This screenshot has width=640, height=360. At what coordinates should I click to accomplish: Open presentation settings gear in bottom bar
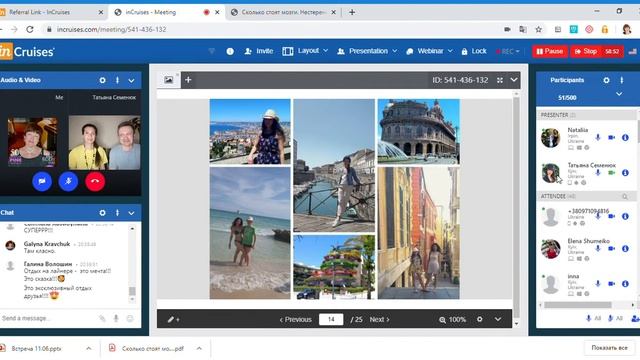(480, 319)
